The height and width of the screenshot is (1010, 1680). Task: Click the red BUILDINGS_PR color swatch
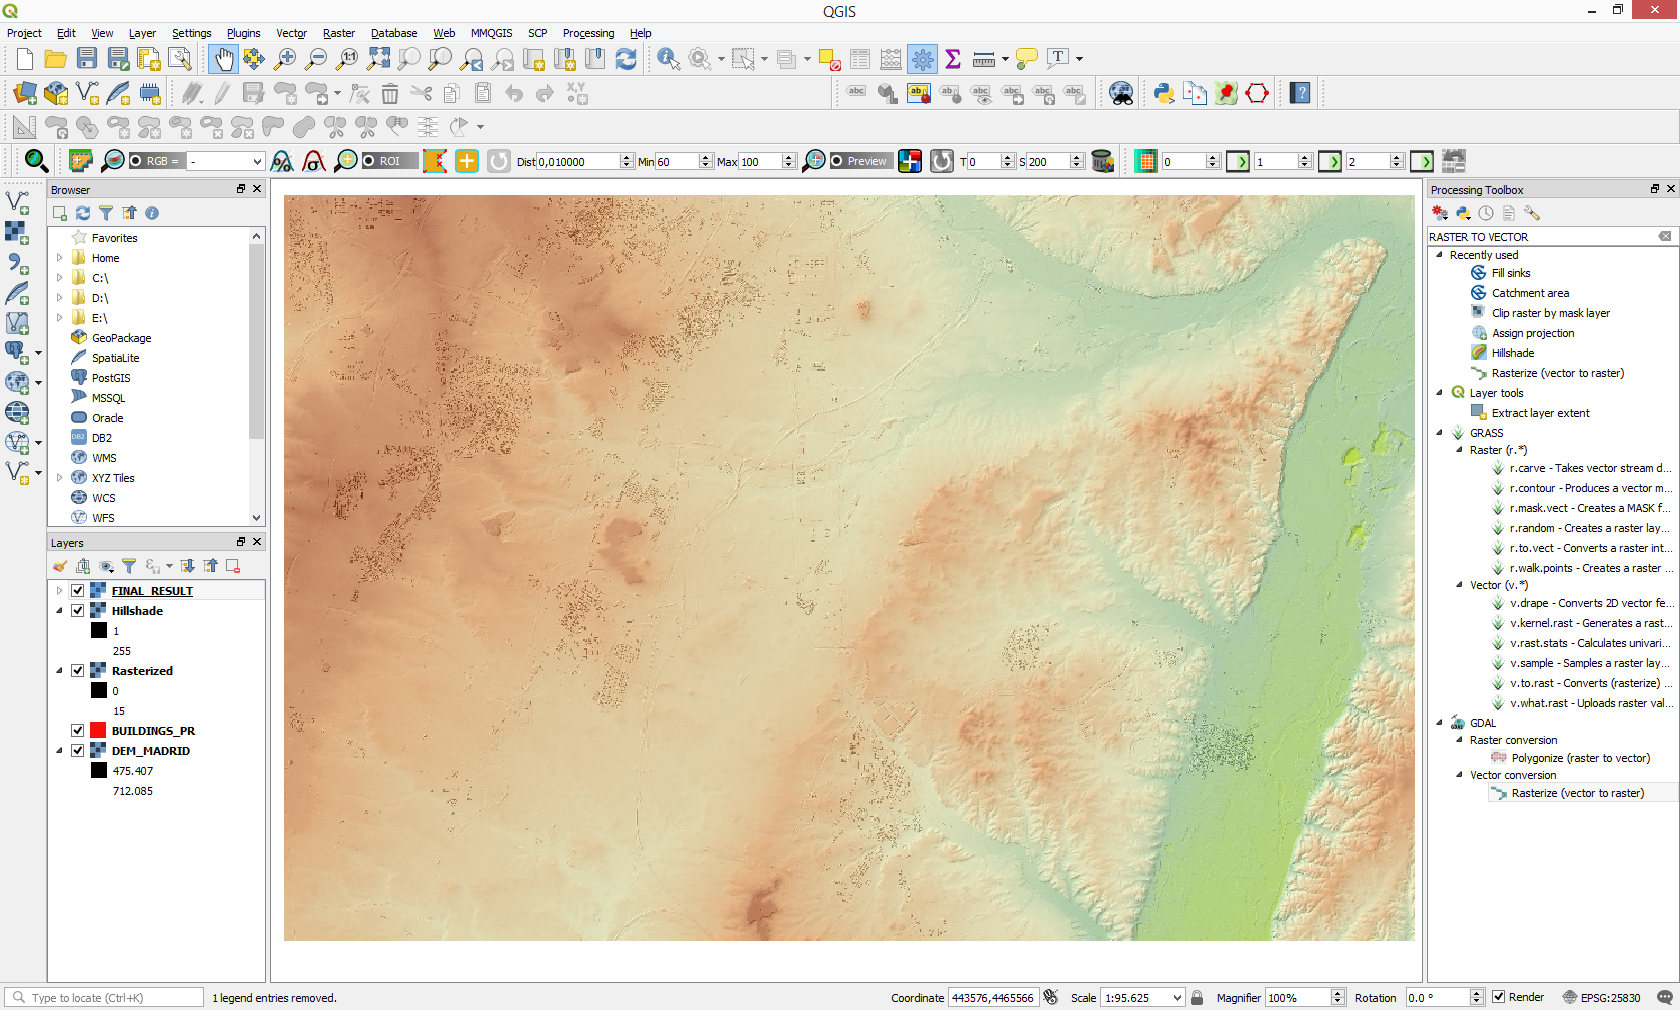[x=98, y=731]
